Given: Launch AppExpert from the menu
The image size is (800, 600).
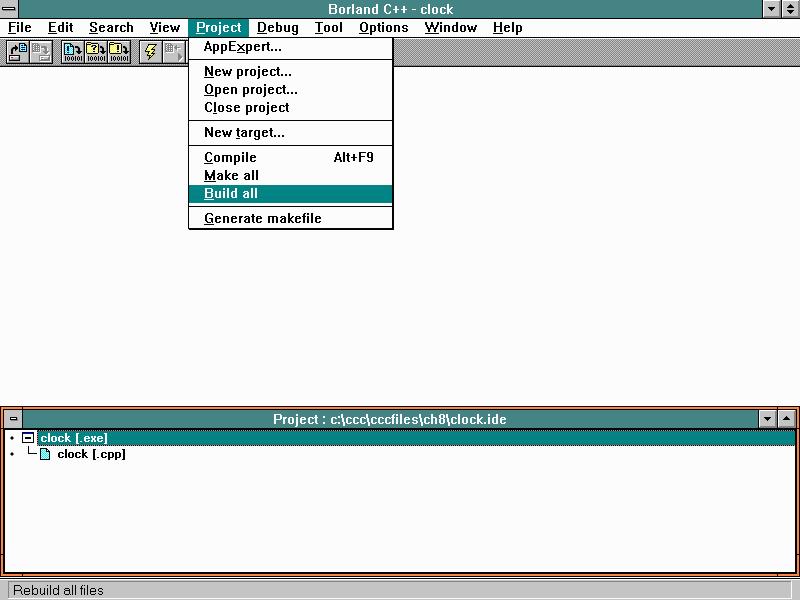Looking at the screenshot, I should tap(242, 46).
